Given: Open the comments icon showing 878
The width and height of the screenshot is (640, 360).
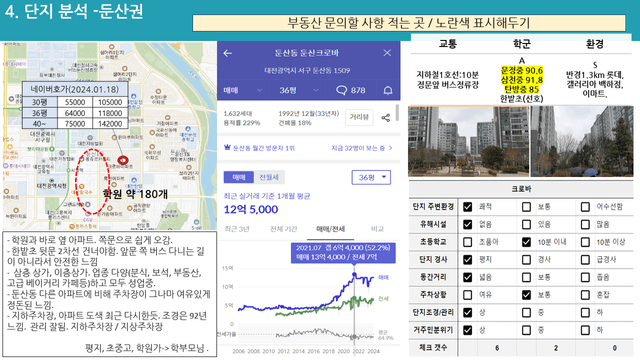Looking at the screenshot, I should tap(341, 90).
